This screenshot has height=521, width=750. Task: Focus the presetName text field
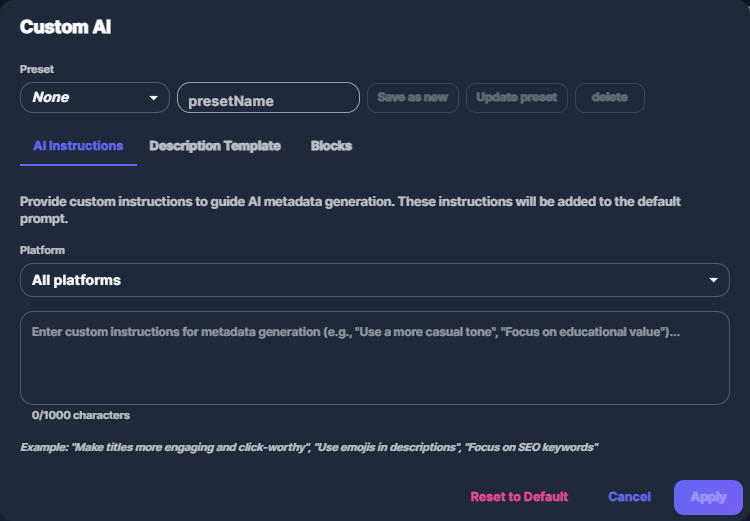click(268, 99)
